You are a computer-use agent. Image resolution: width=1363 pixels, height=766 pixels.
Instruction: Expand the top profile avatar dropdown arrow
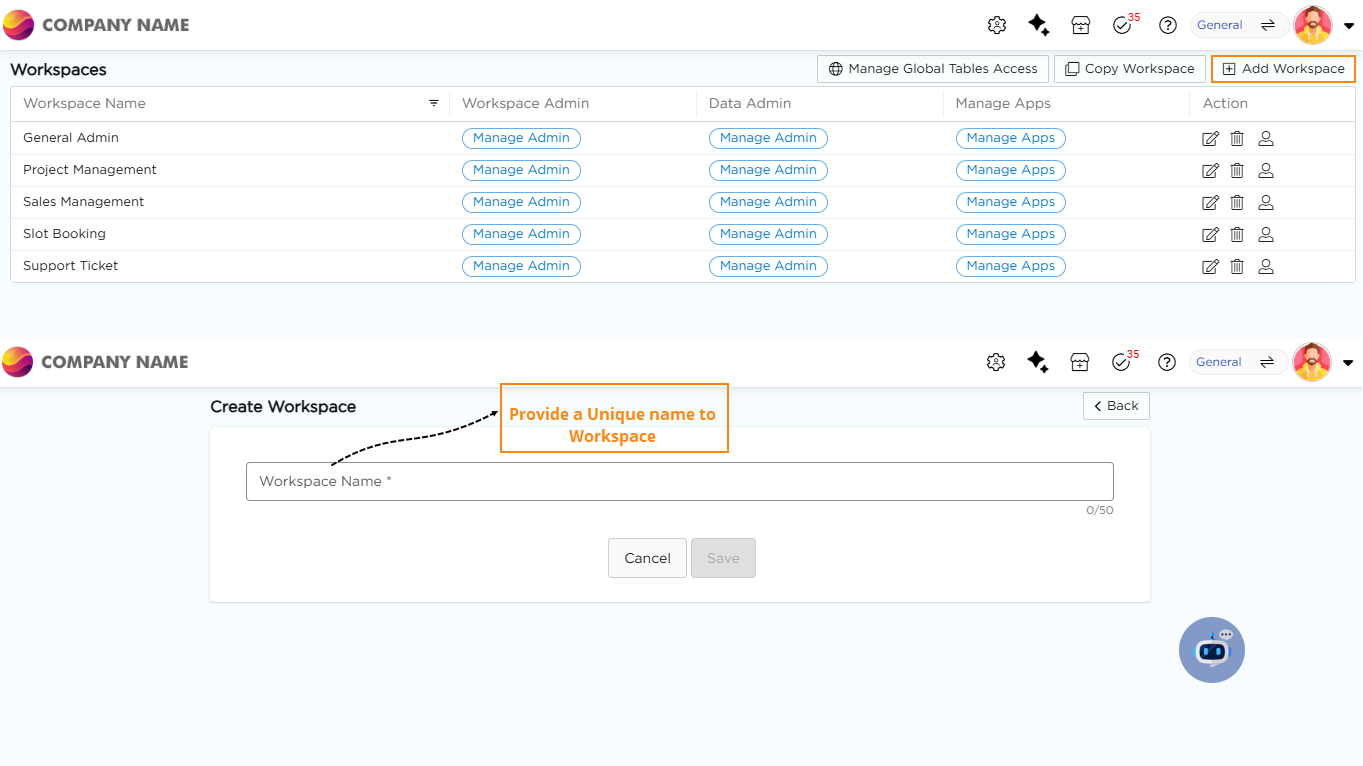(x=1348, y=26)
